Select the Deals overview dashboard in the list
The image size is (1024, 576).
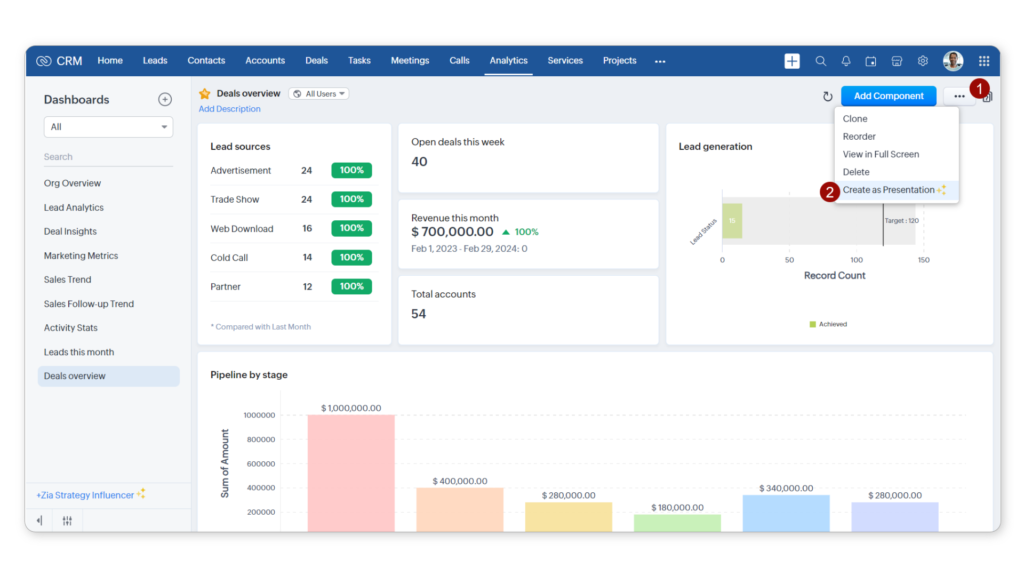pyautogui.click(x=108, y=375)
